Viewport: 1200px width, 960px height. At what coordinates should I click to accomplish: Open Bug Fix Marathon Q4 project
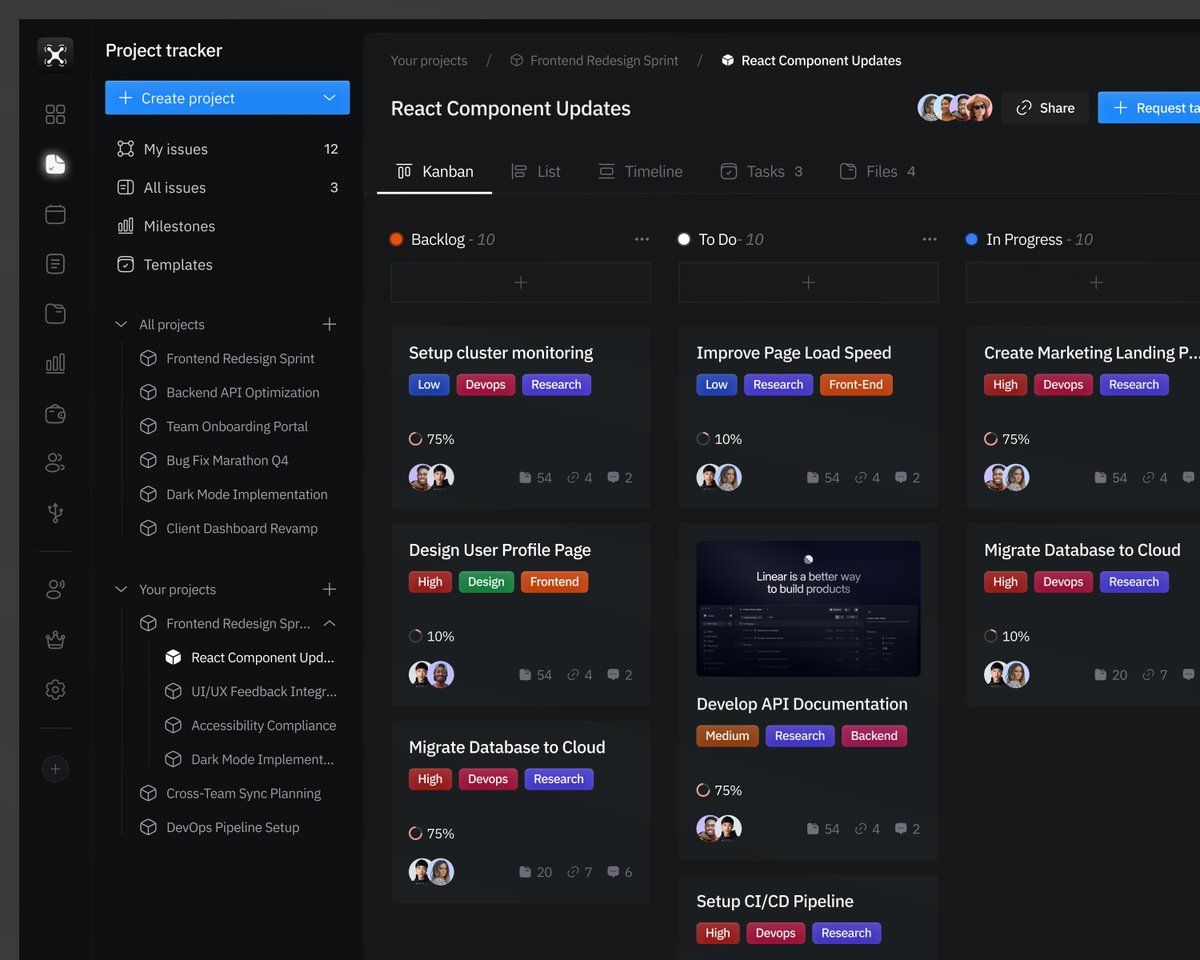pyautogui.click(x=213, y=460)
